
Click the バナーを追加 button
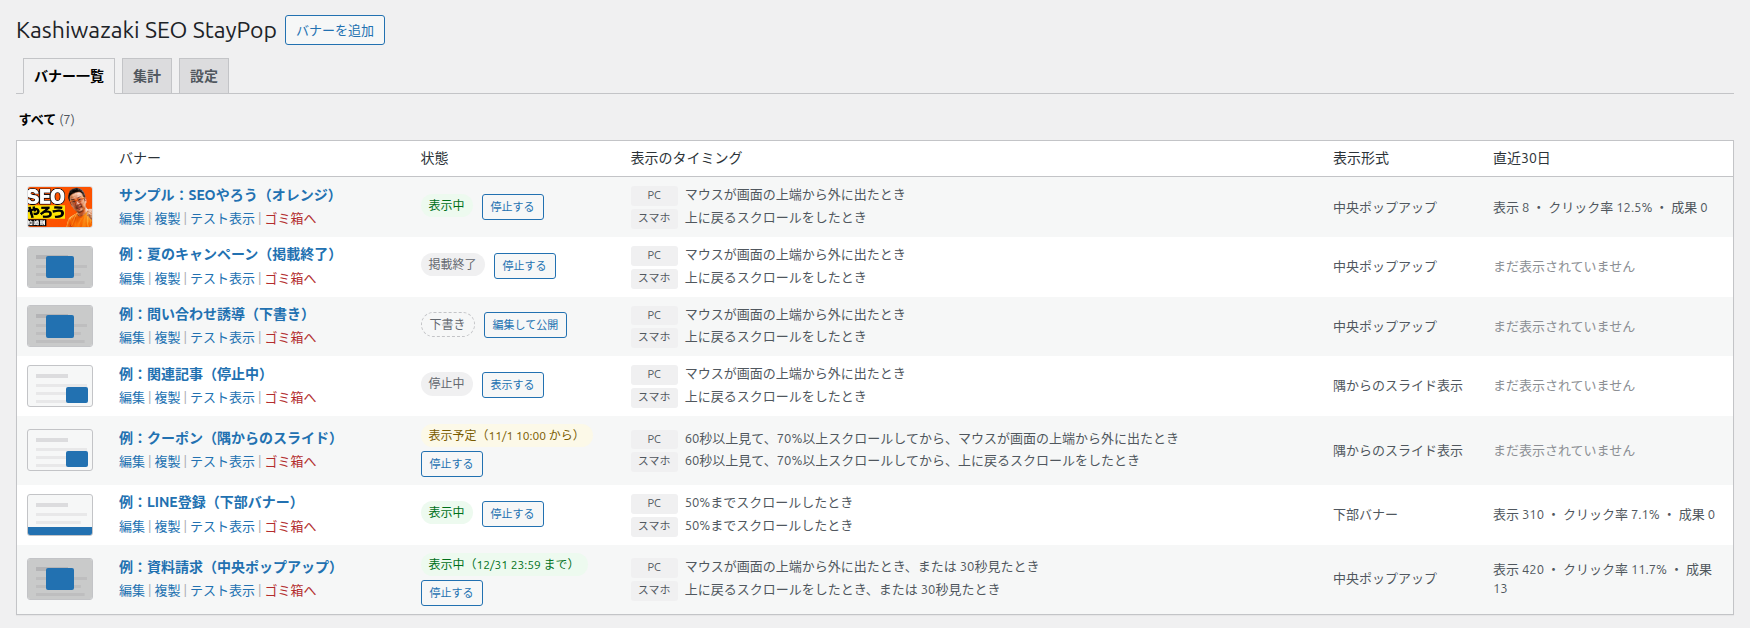click(x=335, y=30)
